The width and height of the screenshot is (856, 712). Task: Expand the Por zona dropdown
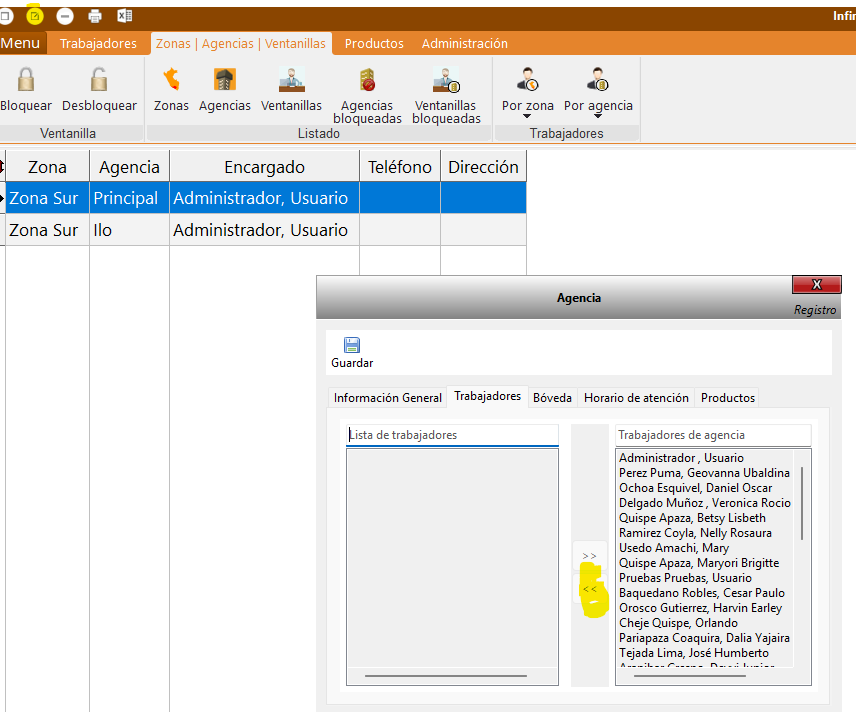[x=527, y=116]
